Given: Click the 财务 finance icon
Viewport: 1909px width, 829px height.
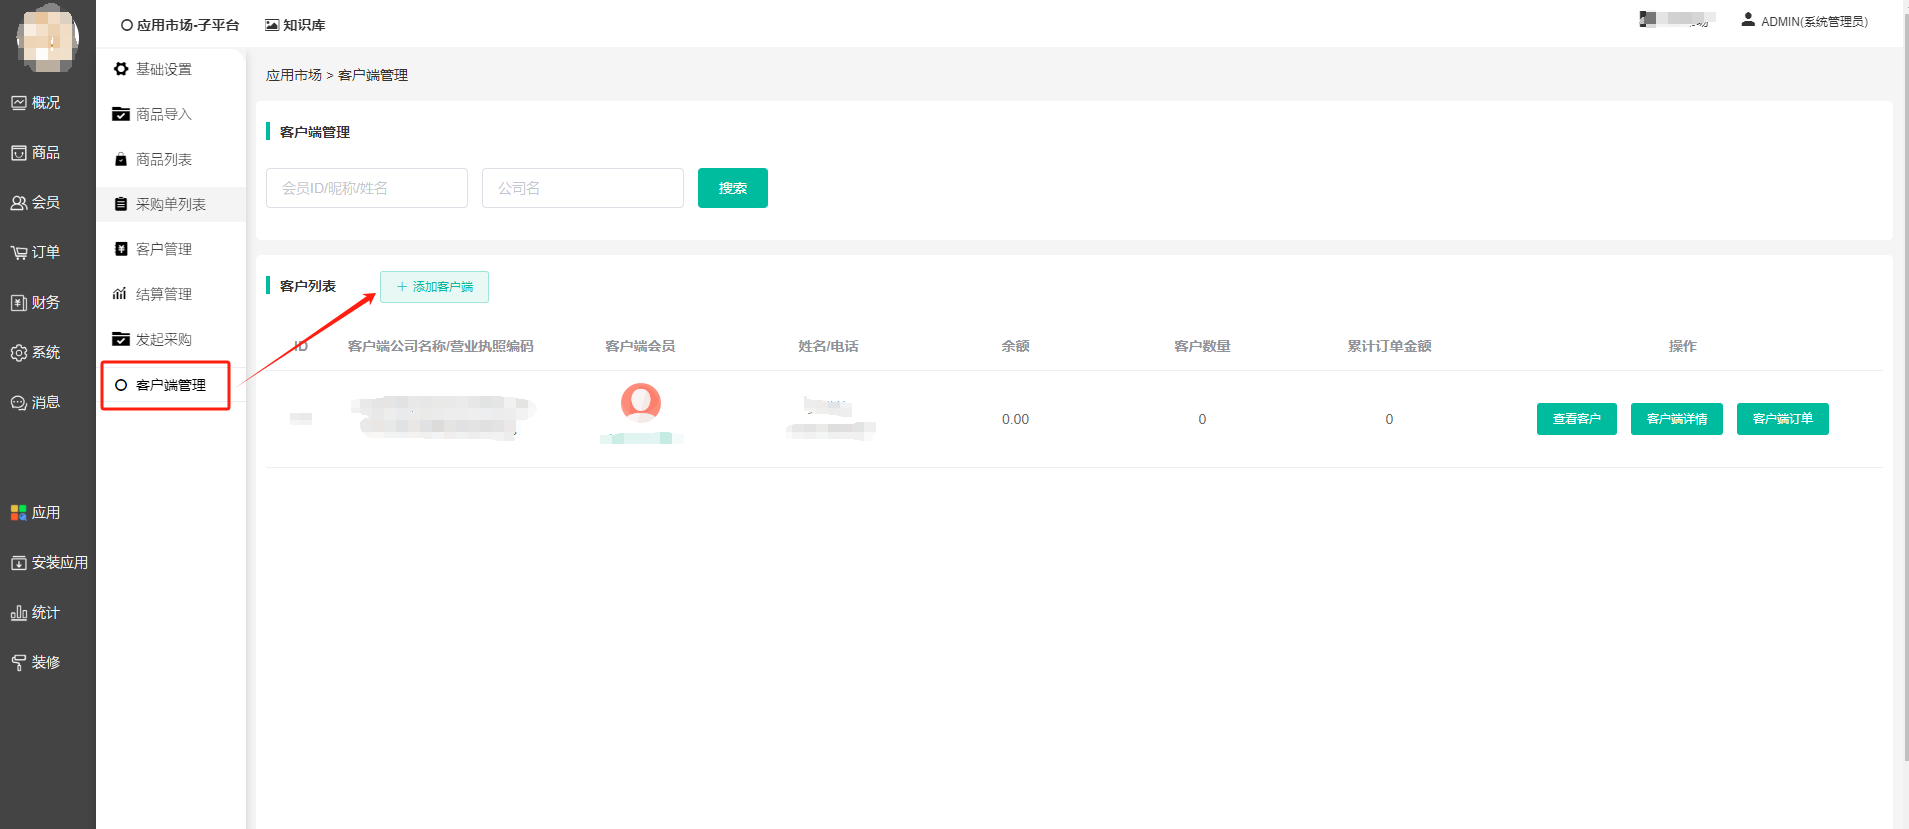Looking at the screenshot, I should point(19,303).
